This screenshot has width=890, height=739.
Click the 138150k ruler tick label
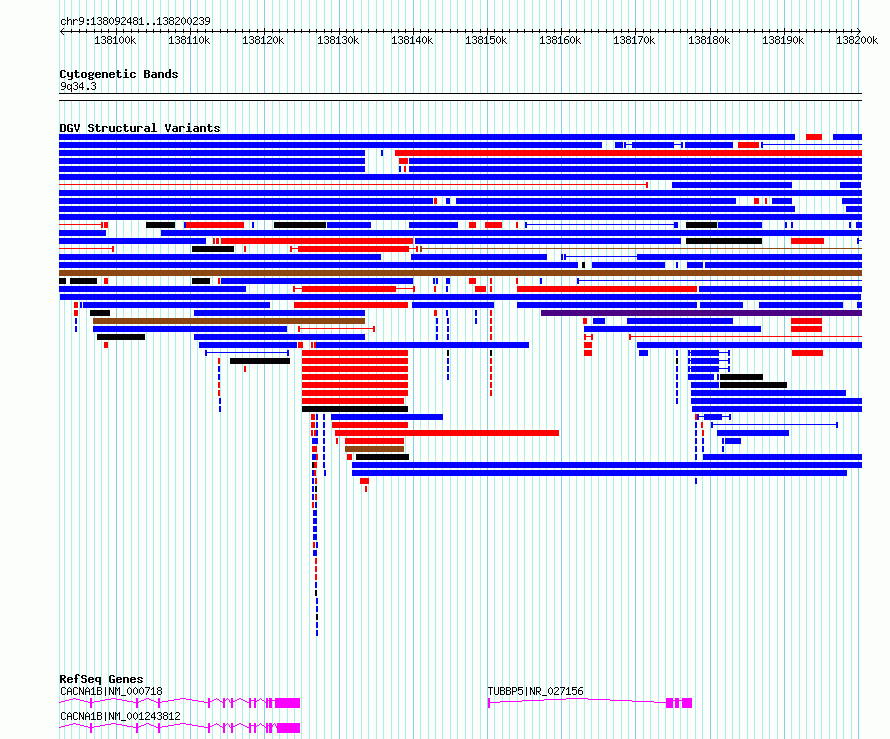coord(486,40)
